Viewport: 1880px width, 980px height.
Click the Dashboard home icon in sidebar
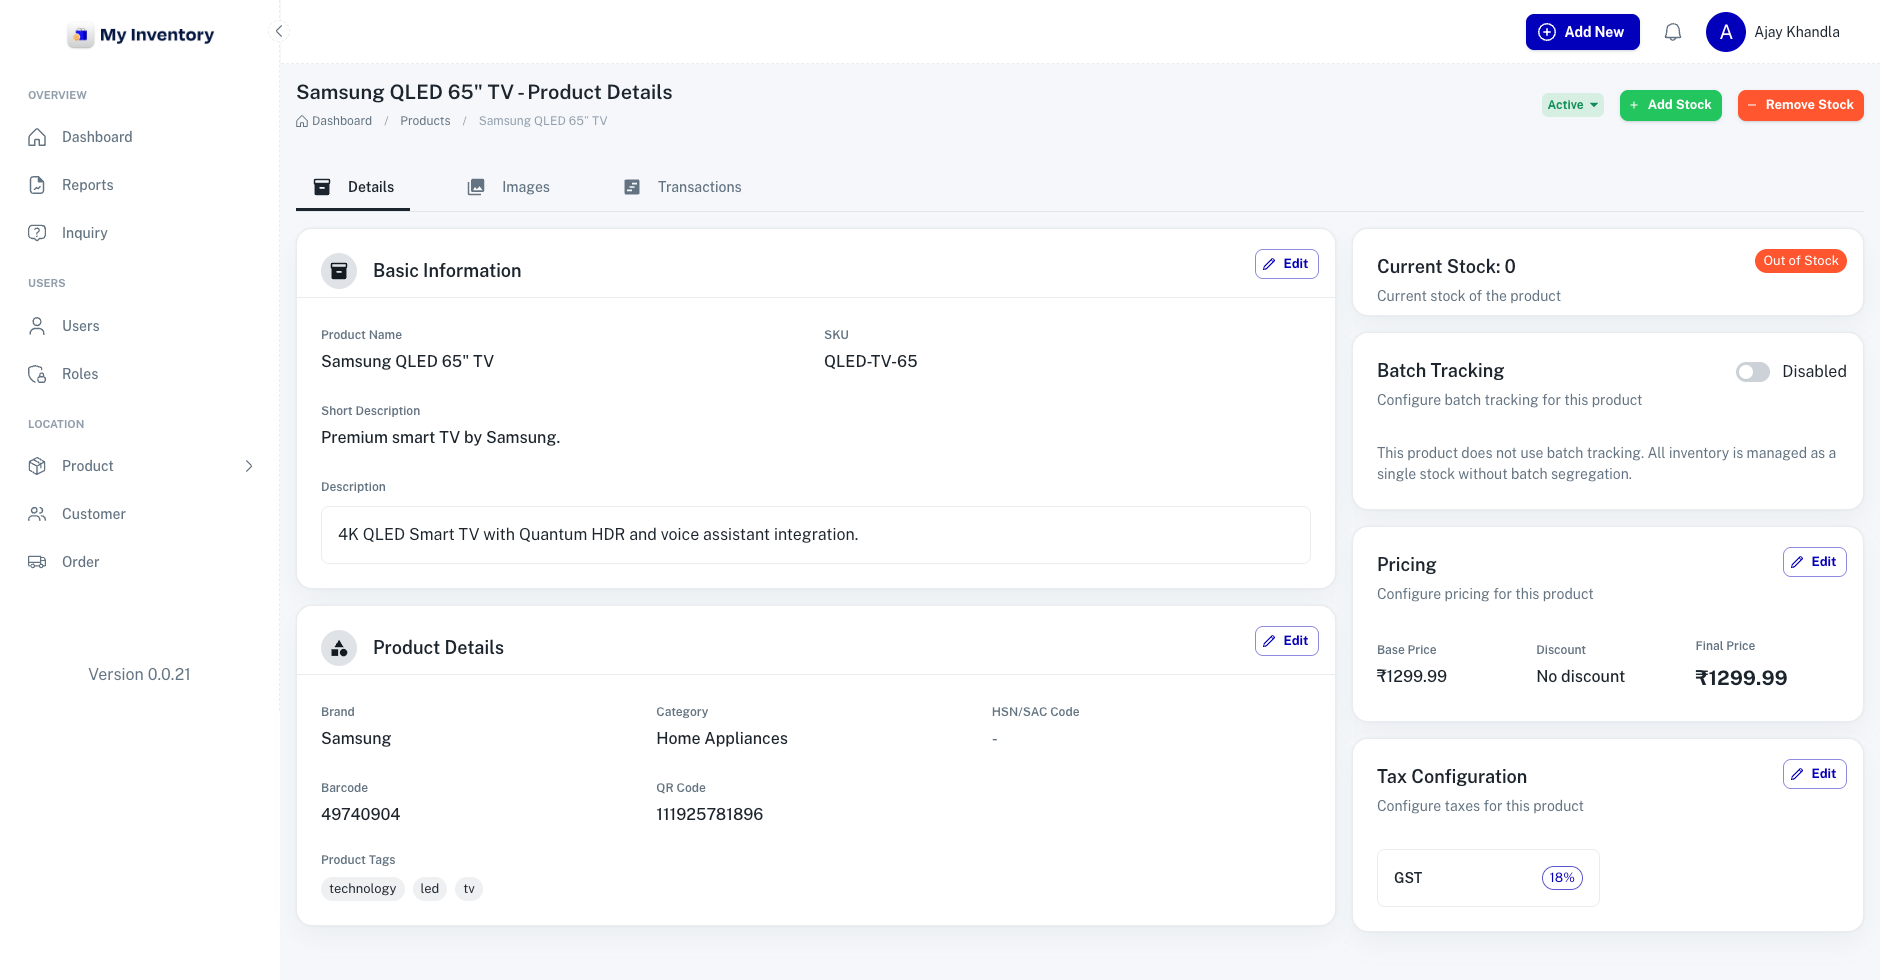(38, 137)
